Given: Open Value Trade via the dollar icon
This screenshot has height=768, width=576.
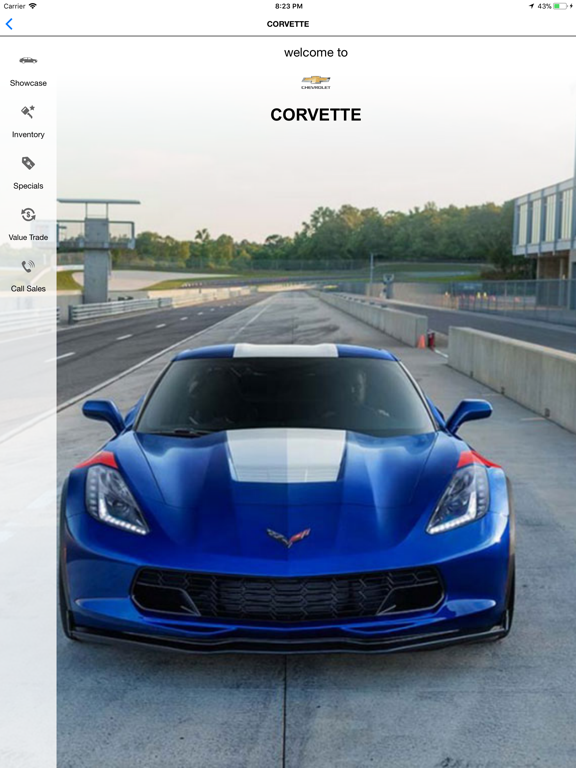Looking at the screenshot, I should 28,215.
